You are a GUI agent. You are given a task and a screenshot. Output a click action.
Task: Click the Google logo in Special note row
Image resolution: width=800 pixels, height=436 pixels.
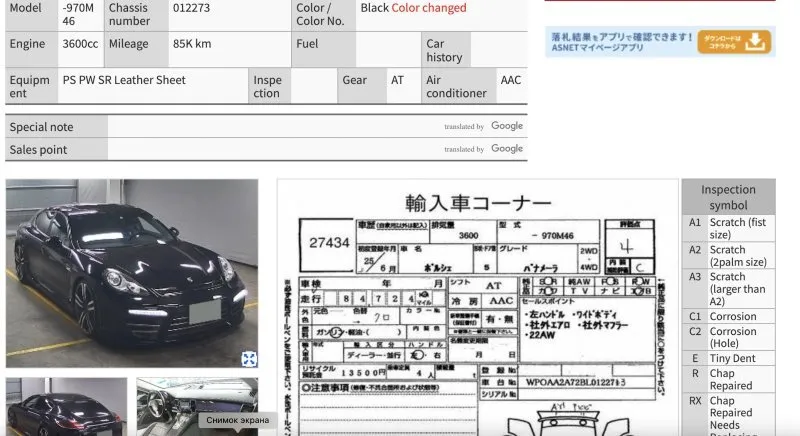(x=506, y=126)
